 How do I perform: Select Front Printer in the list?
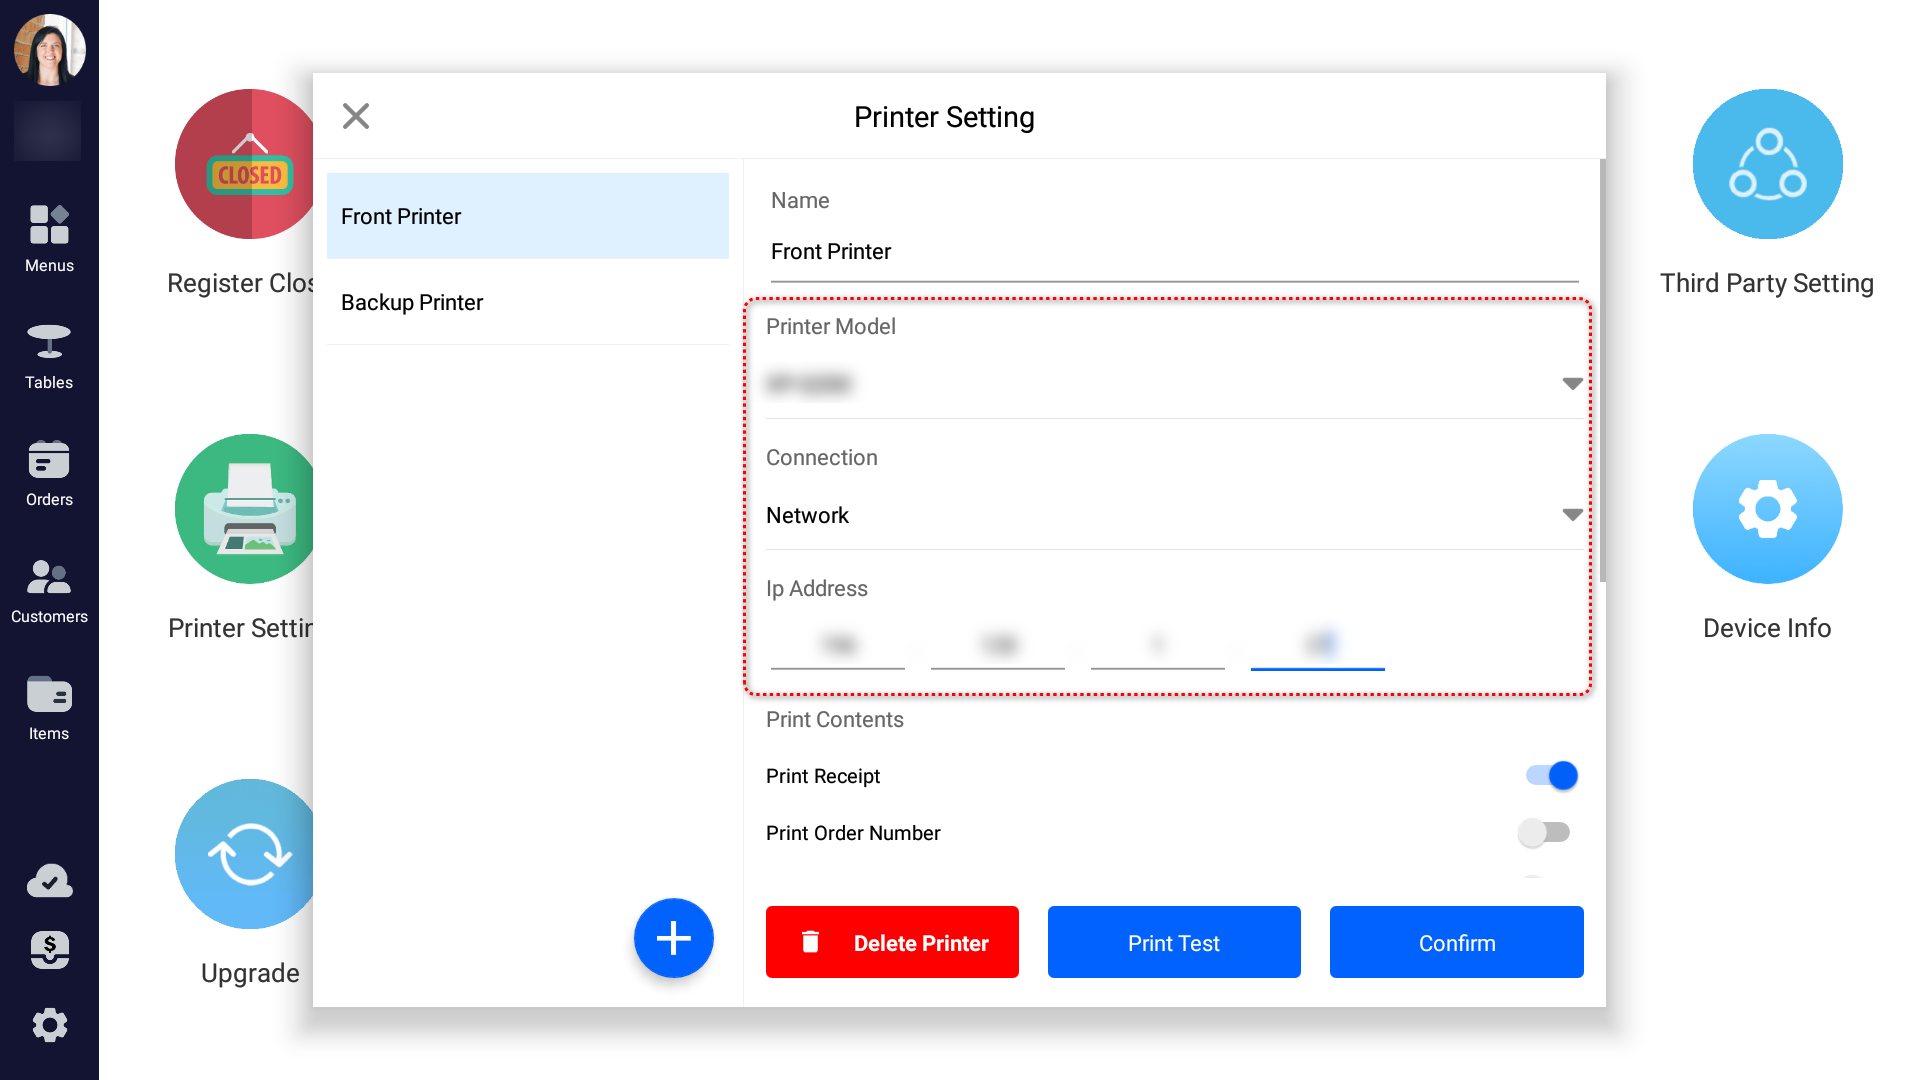coord(527,216)
